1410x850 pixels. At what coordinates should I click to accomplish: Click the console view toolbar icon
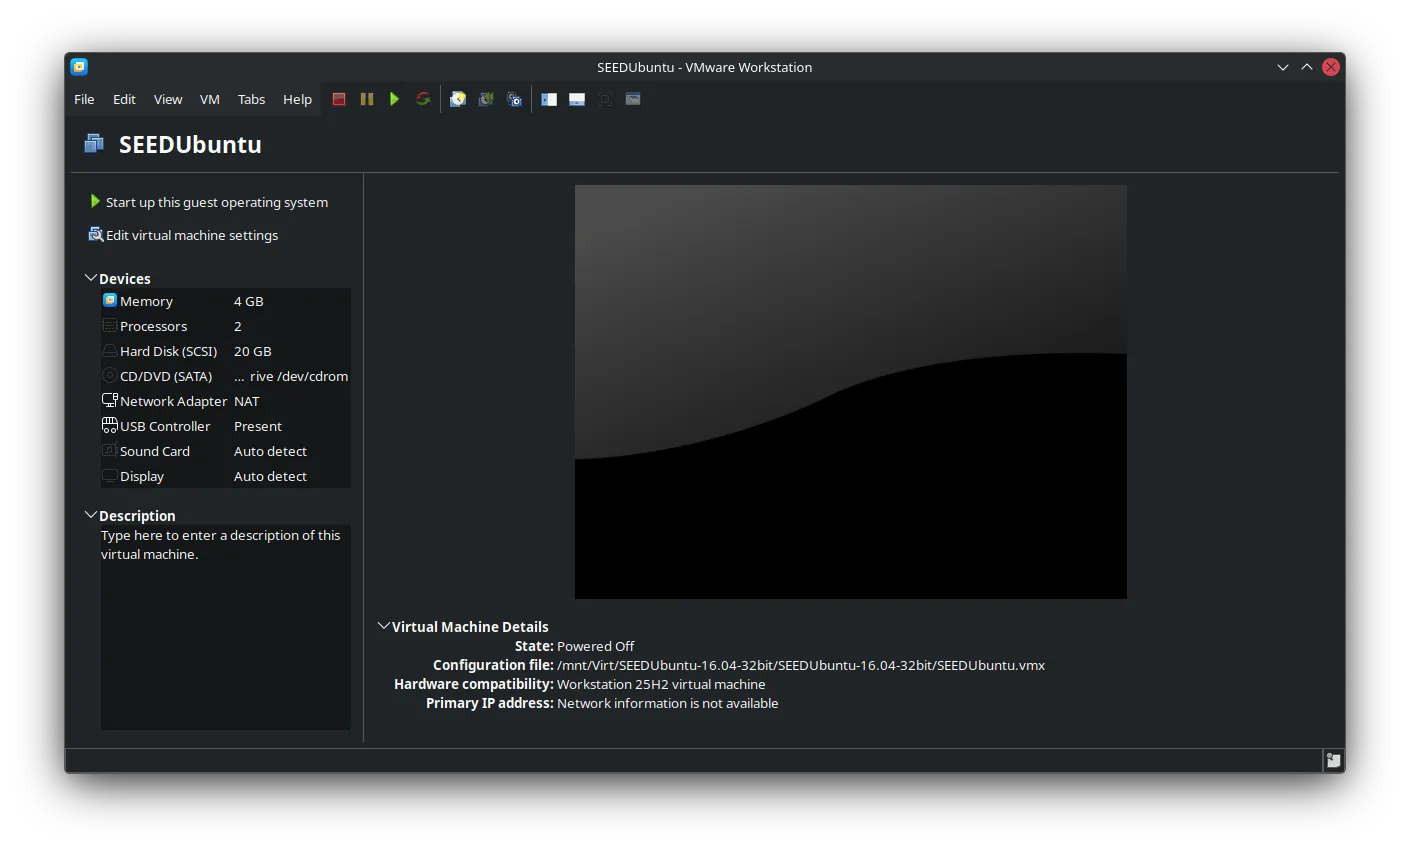(x=633, y=99)
